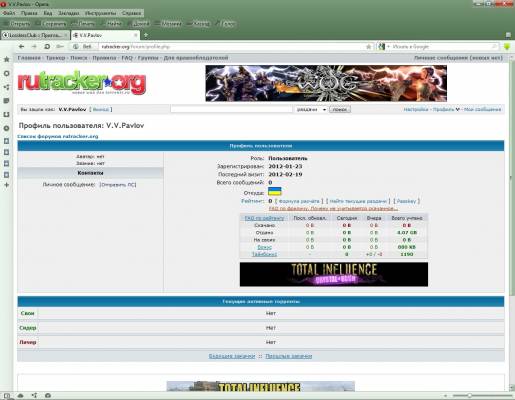Expand the search category dropdown on rutracker

coord(311,109)
